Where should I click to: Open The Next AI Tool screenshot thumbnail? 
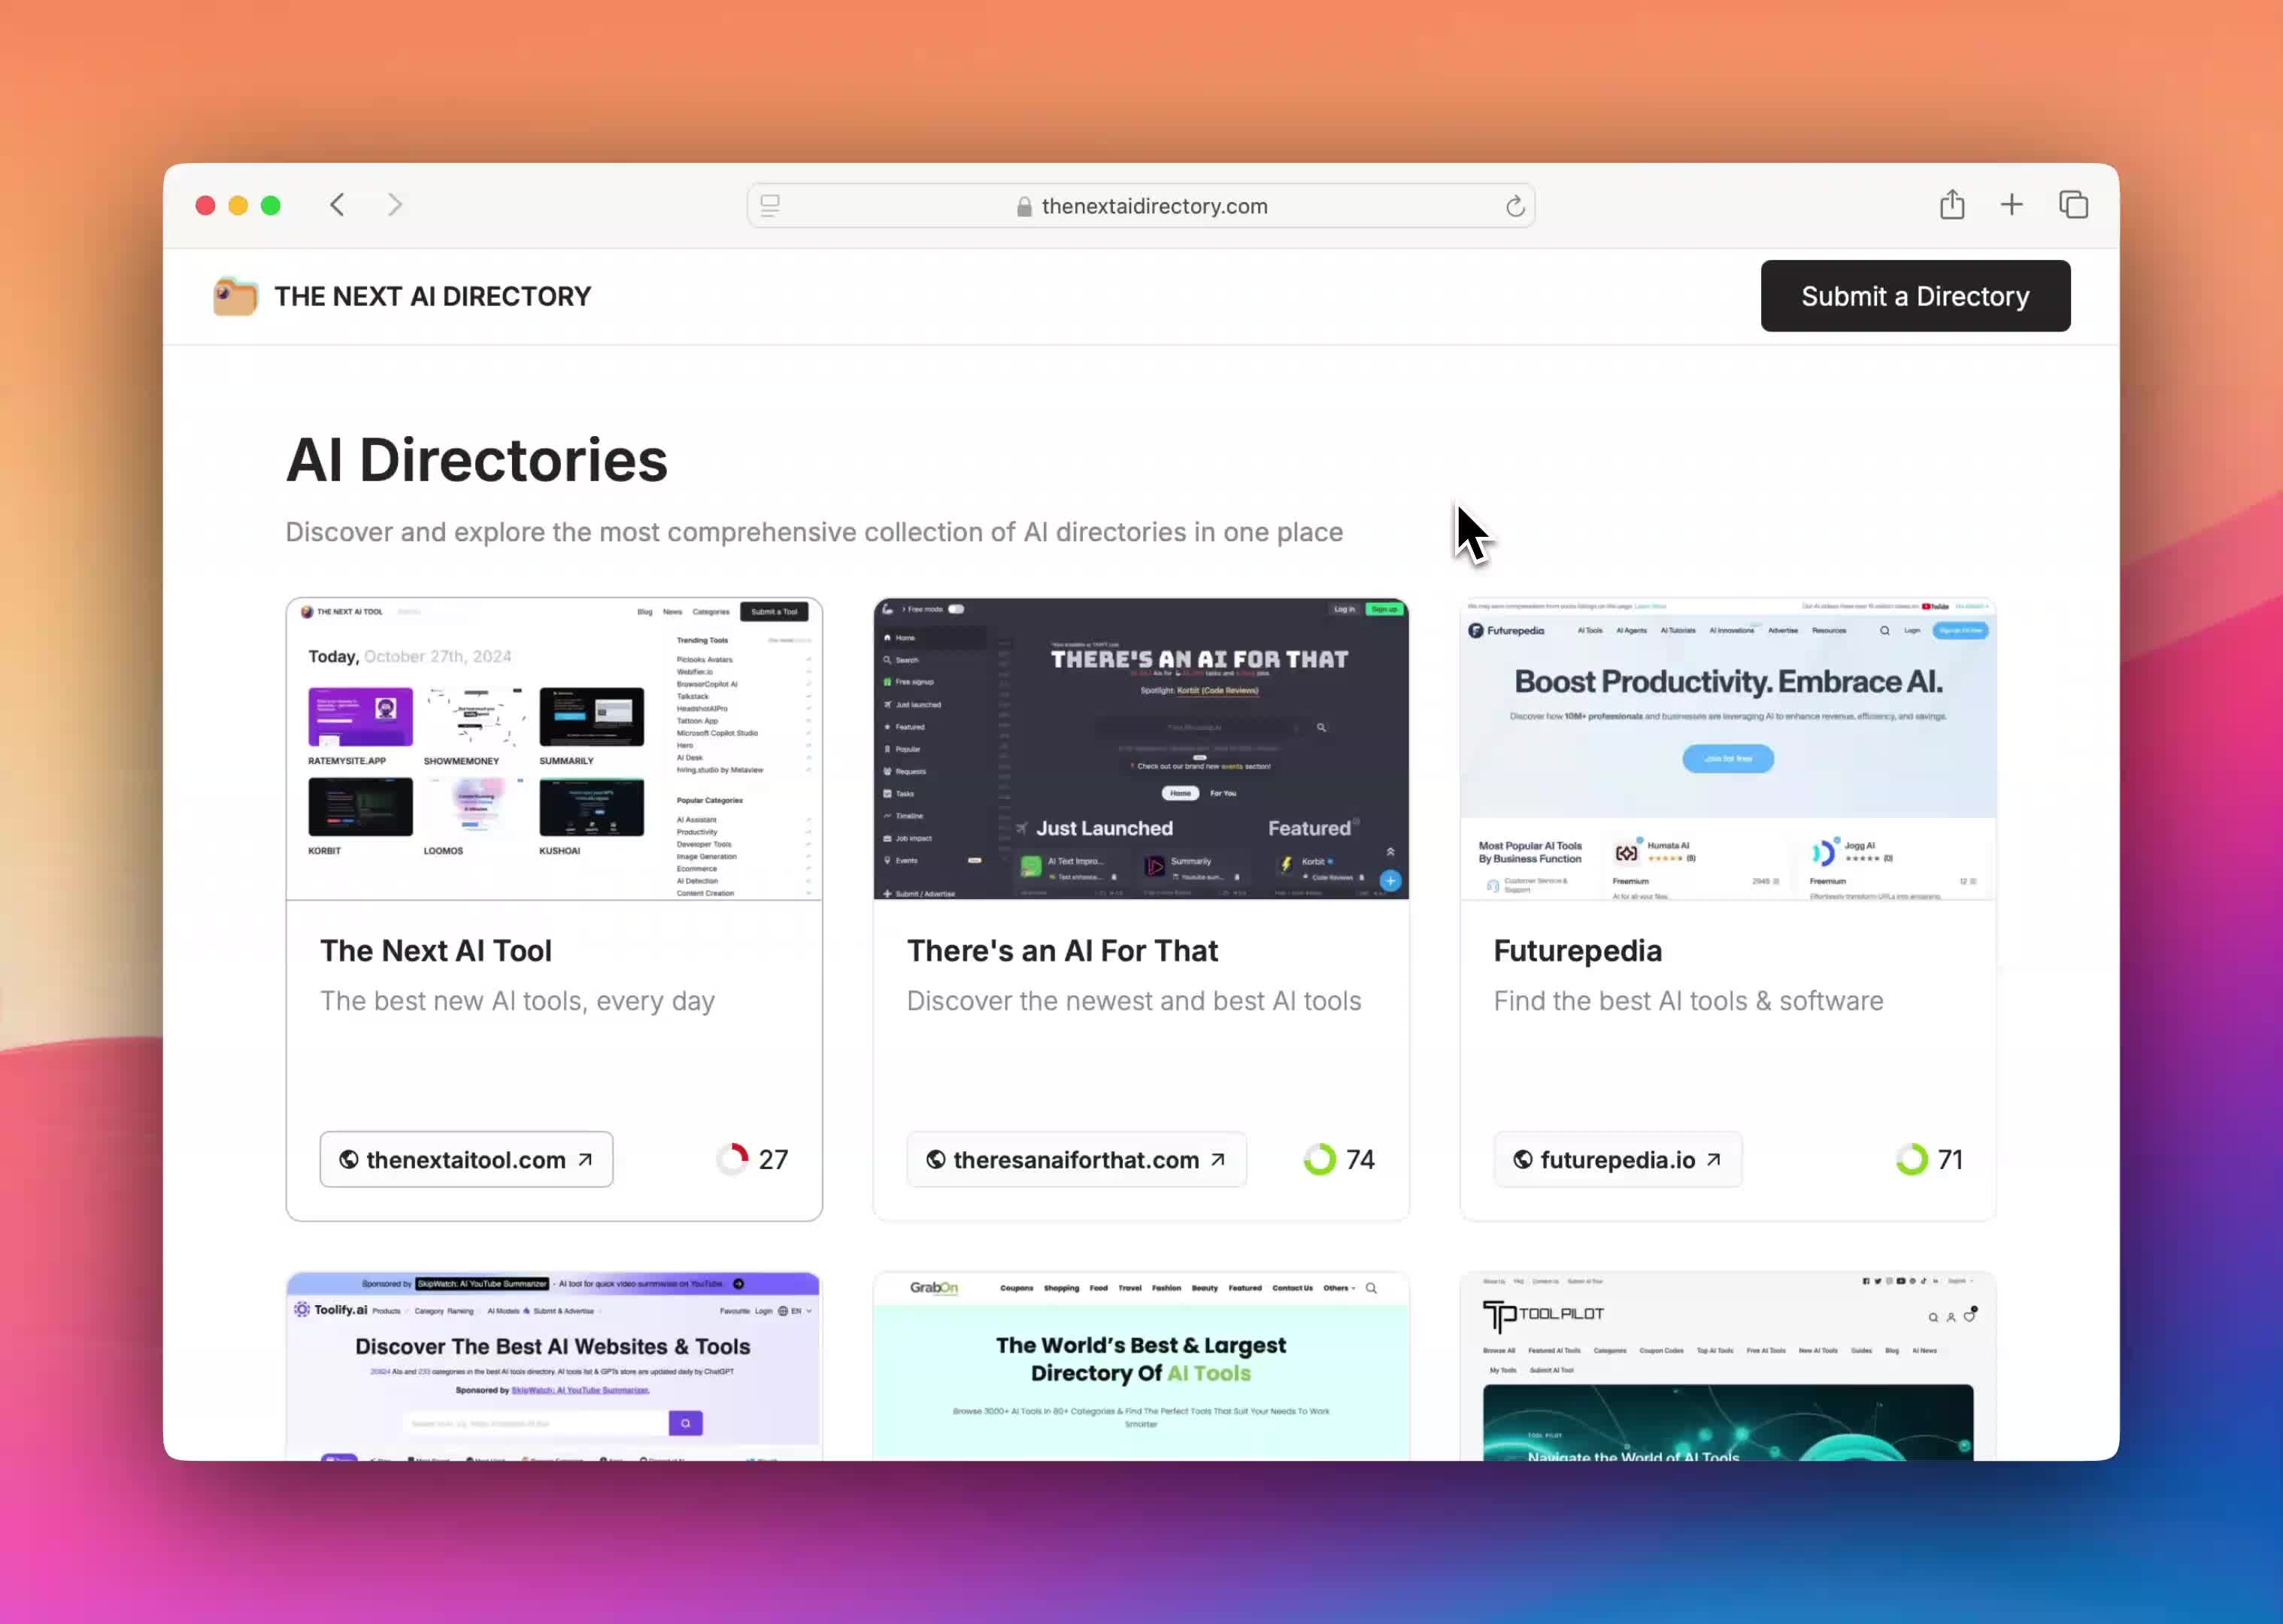tap(554, 749)
